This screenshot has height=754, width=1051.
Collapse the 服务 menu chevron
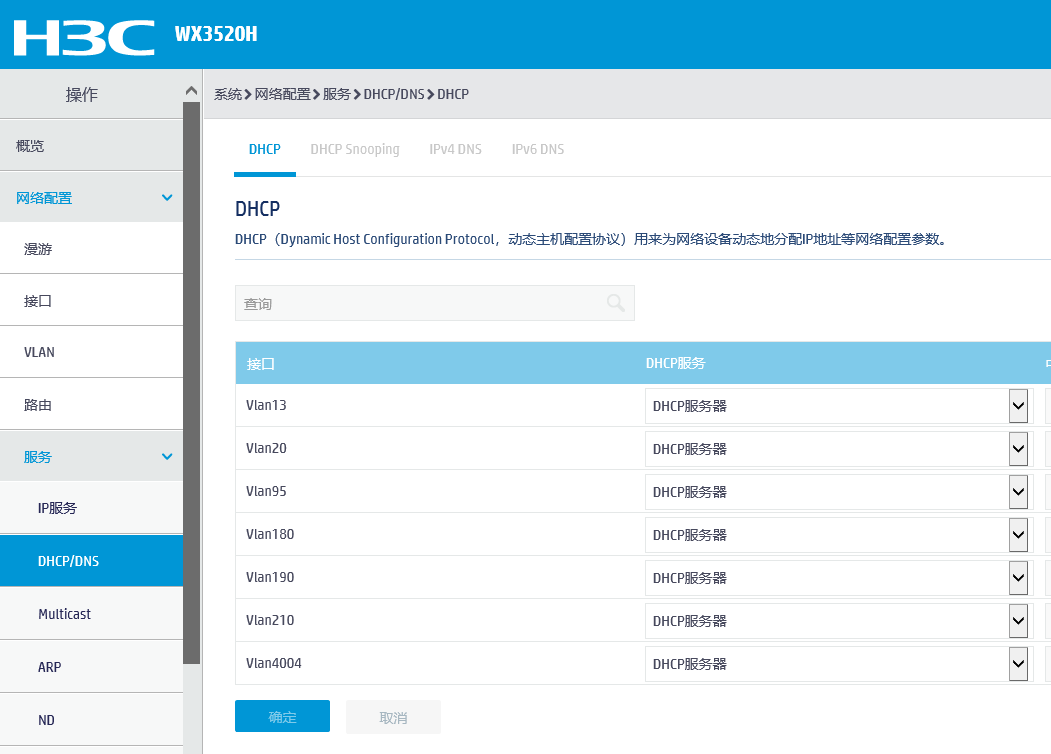(167, 456)
